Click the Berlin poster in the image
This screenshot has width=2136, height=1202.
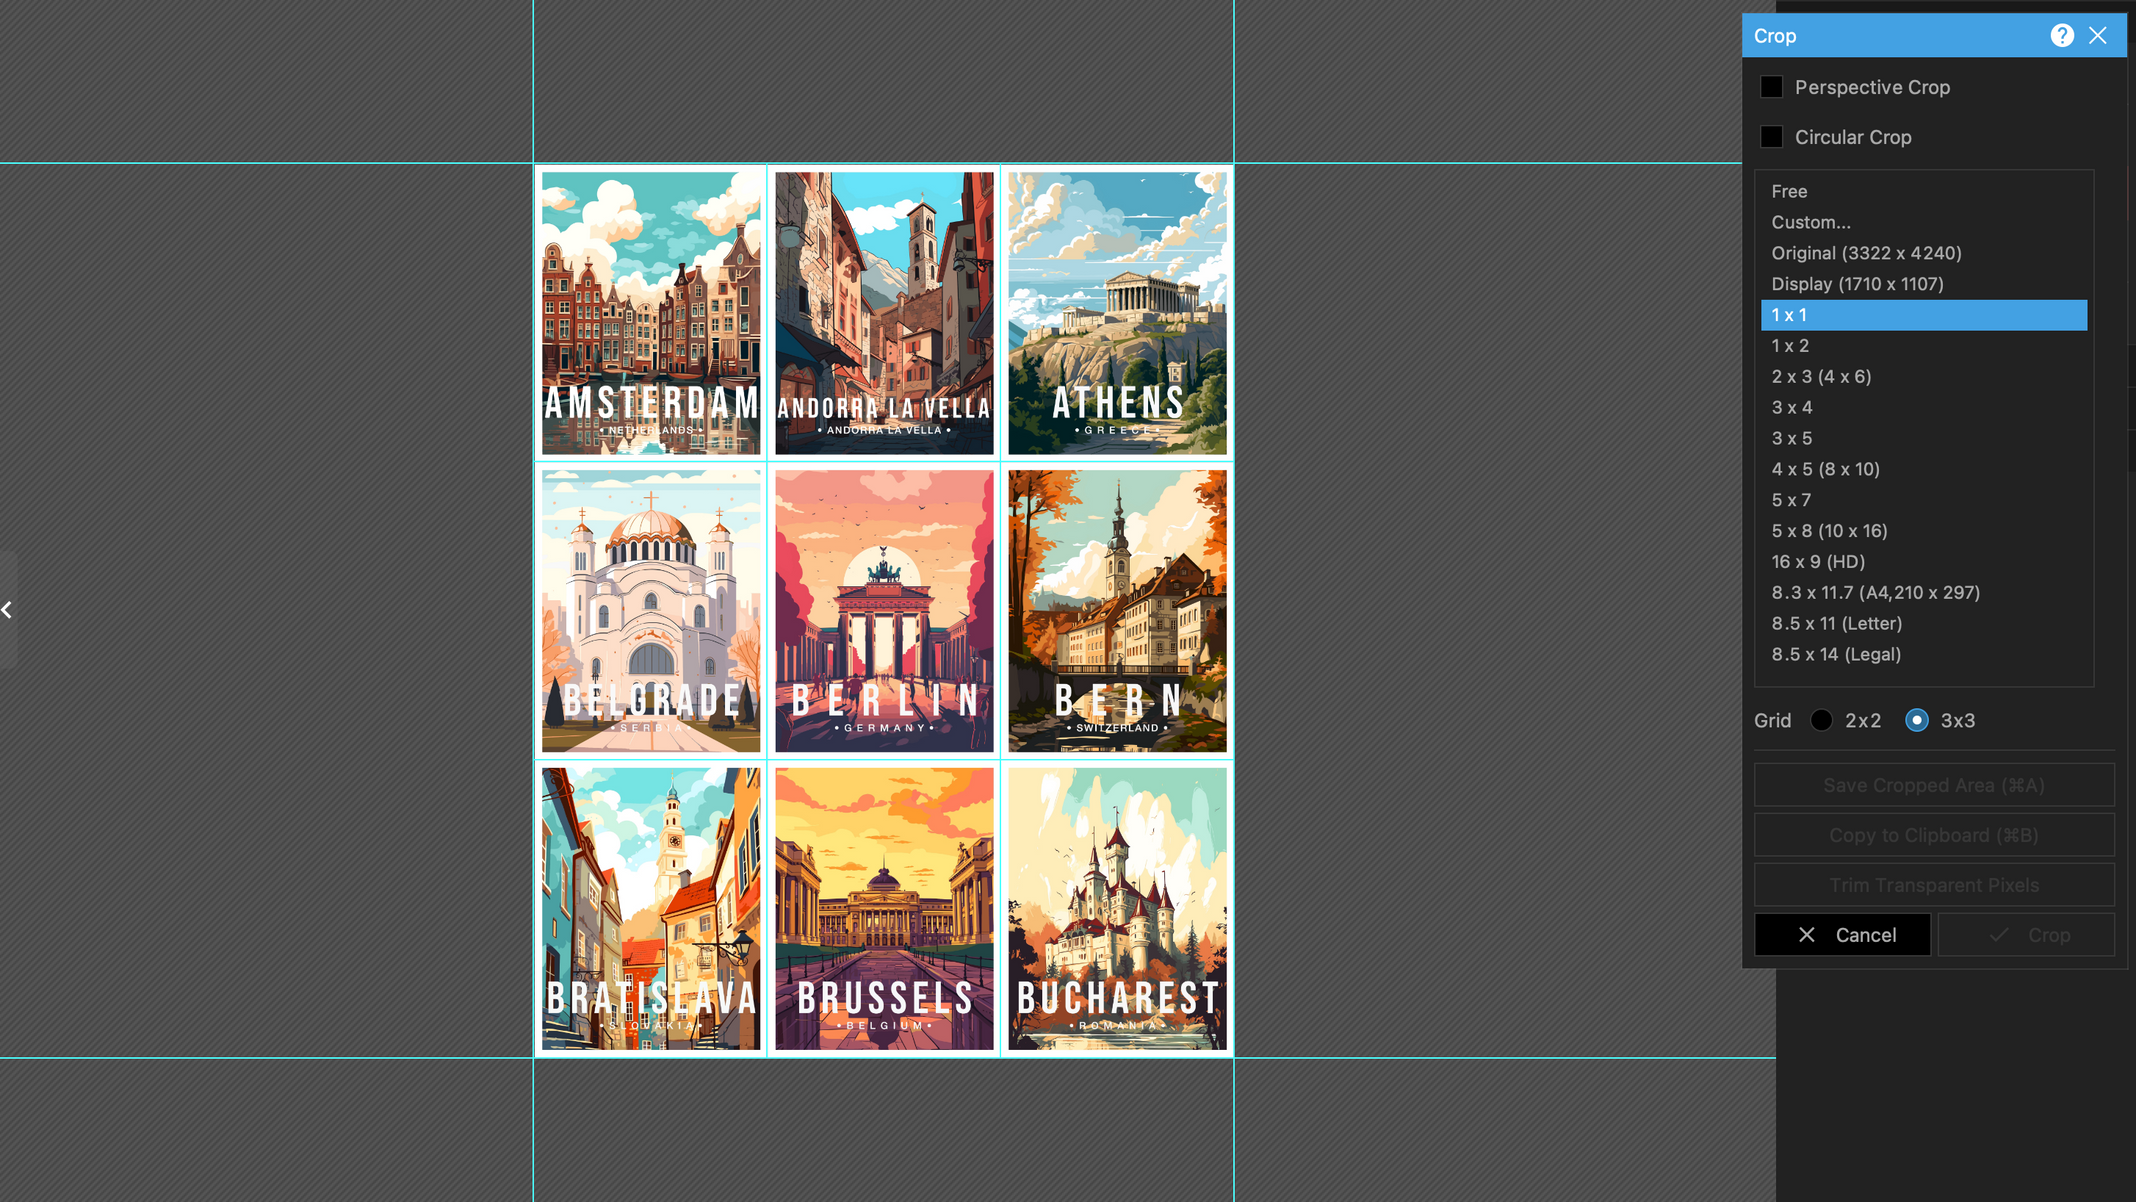click(x=884, y=611)
